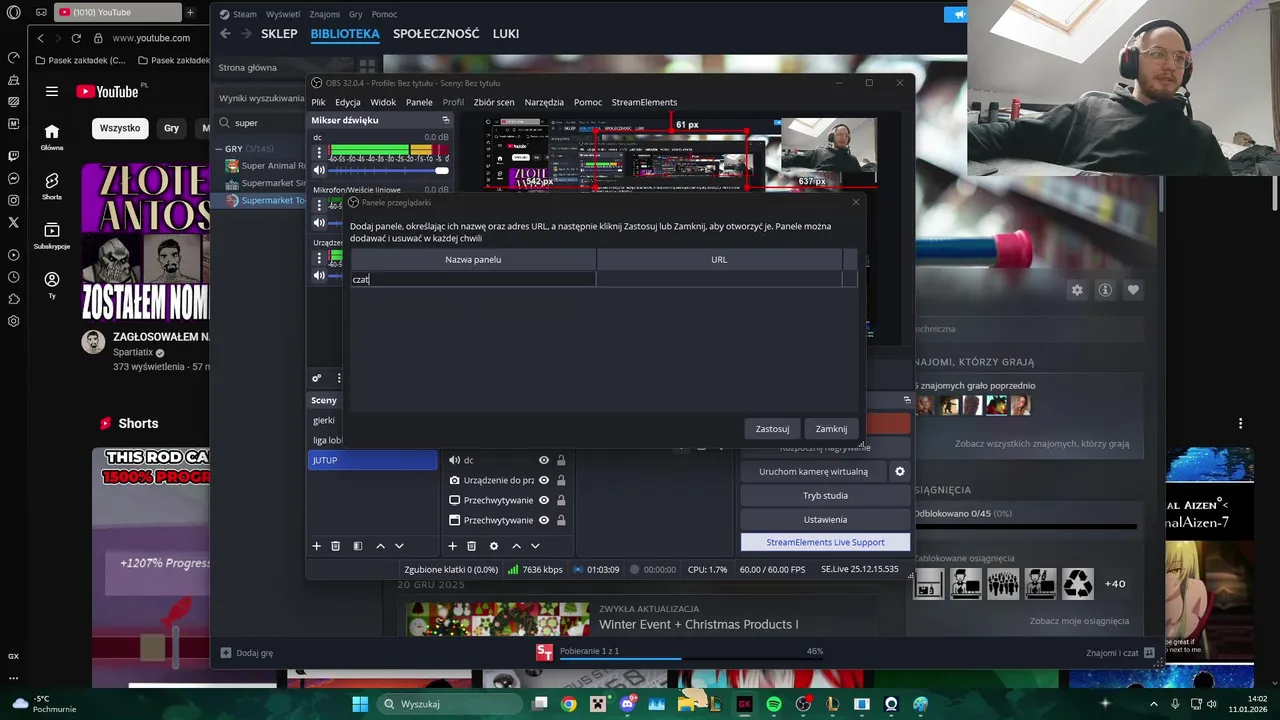Add the game to favorites with the heart icon
Viewport: 1280px width, 720px height.
click(1133, 290)
